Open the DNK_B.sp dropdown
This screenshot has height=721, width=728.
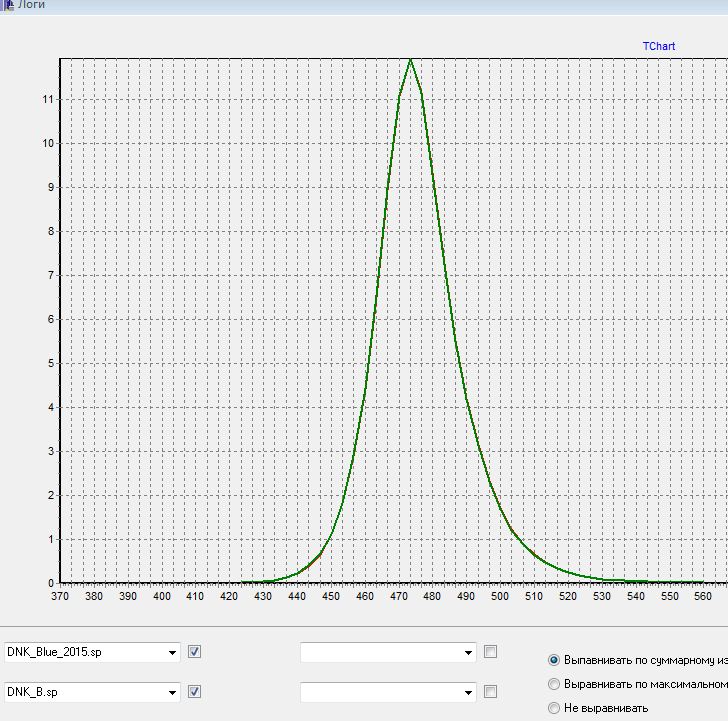coord(172,692)
